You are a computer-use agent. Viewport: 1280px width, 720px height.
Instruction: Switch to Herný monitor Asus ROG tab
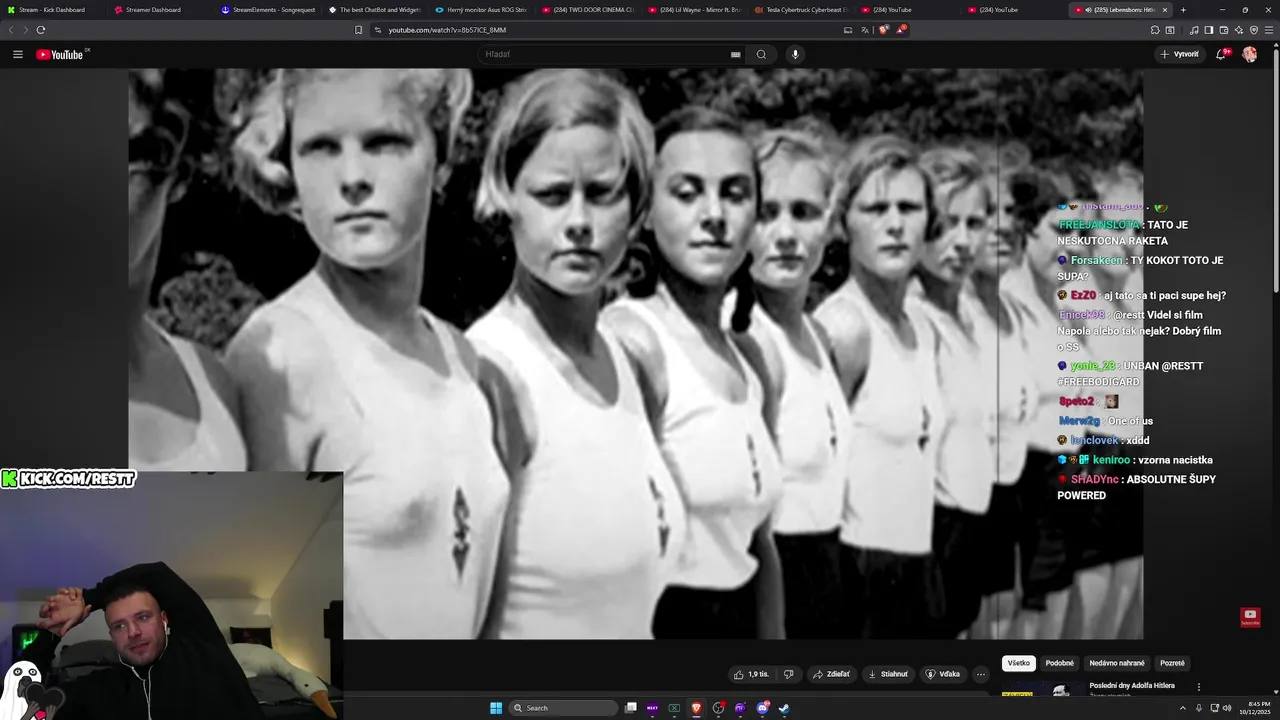pyautogui.click(x=482, y=10)
